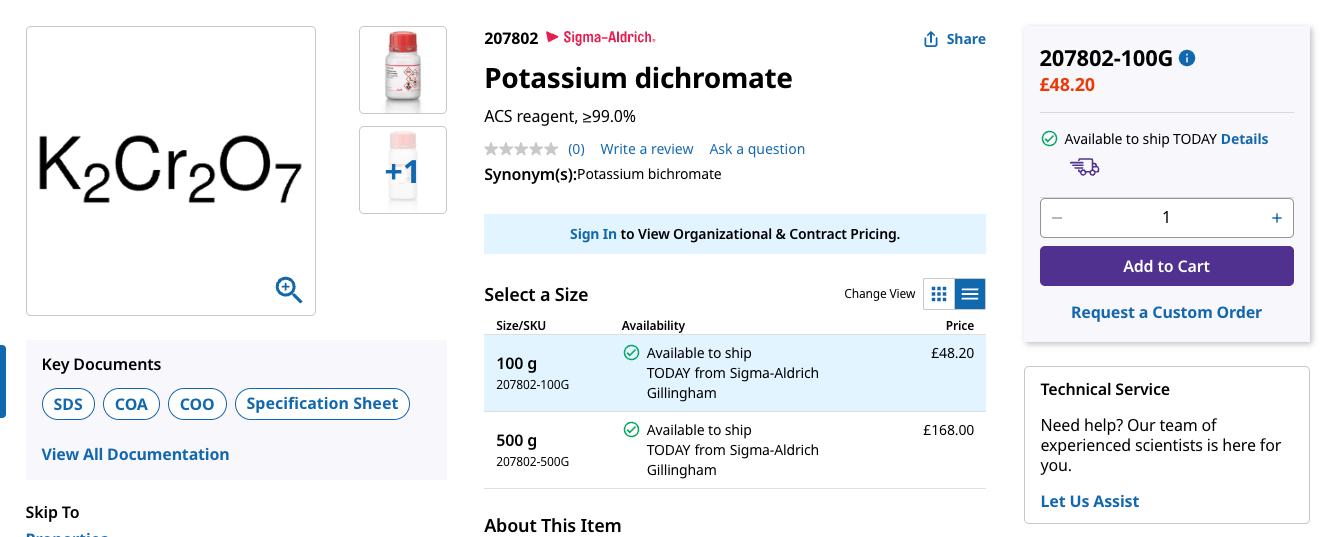Click Request a Custom Order link
The height and width of the screenshot is (537, 1331).
point(1167,312)
